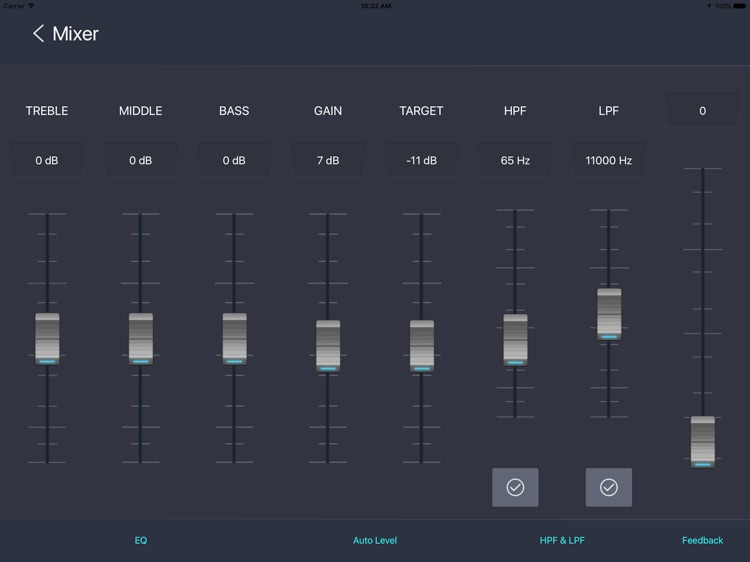Image resolution: width=750 pixels, height=562 pixels.
Task: Click the TARGET fader knob
Action: 422,346
